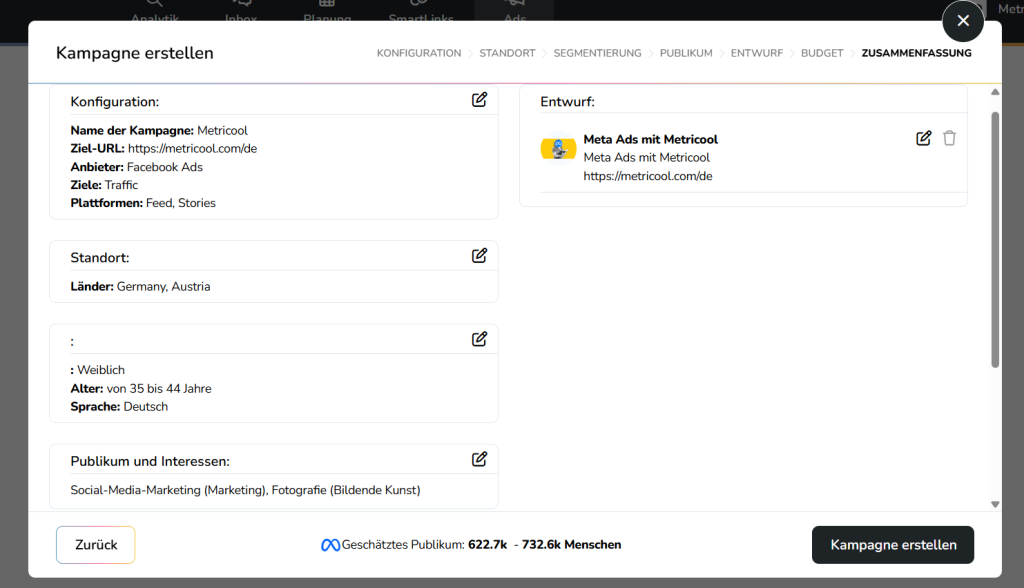Click the Publikum und Interessen: heading
Image resolution: width=1024 pixels, height=588 pixels.
150,461
